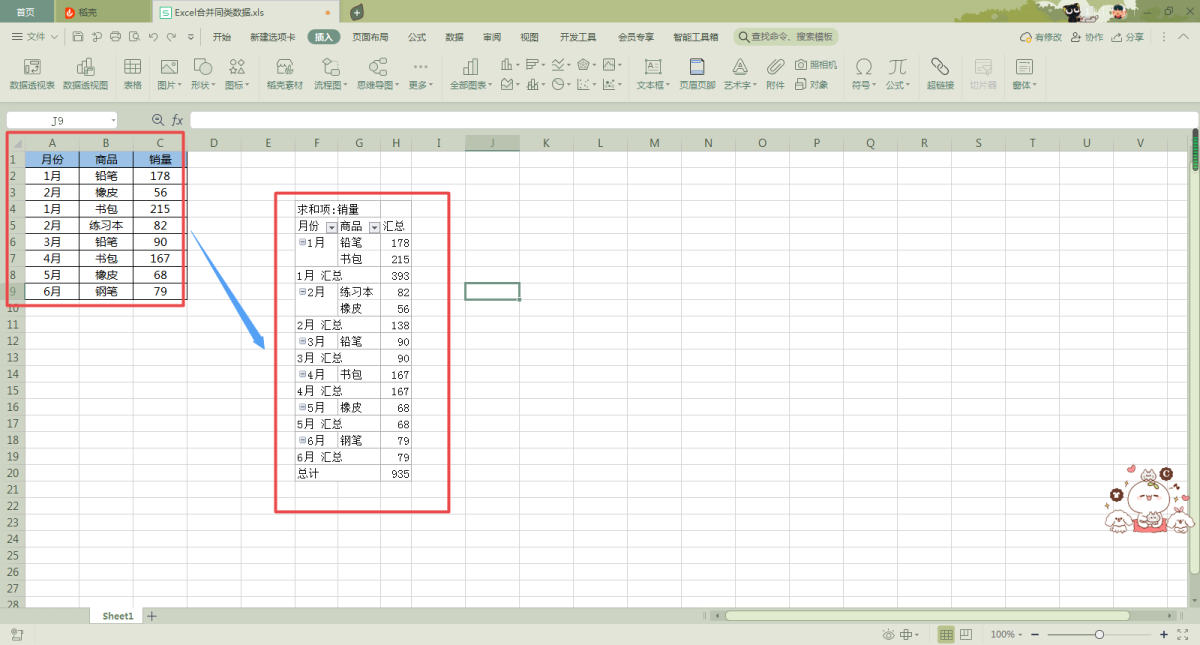Click the 超链接 hyperlink icon

[x=939, y=73]
